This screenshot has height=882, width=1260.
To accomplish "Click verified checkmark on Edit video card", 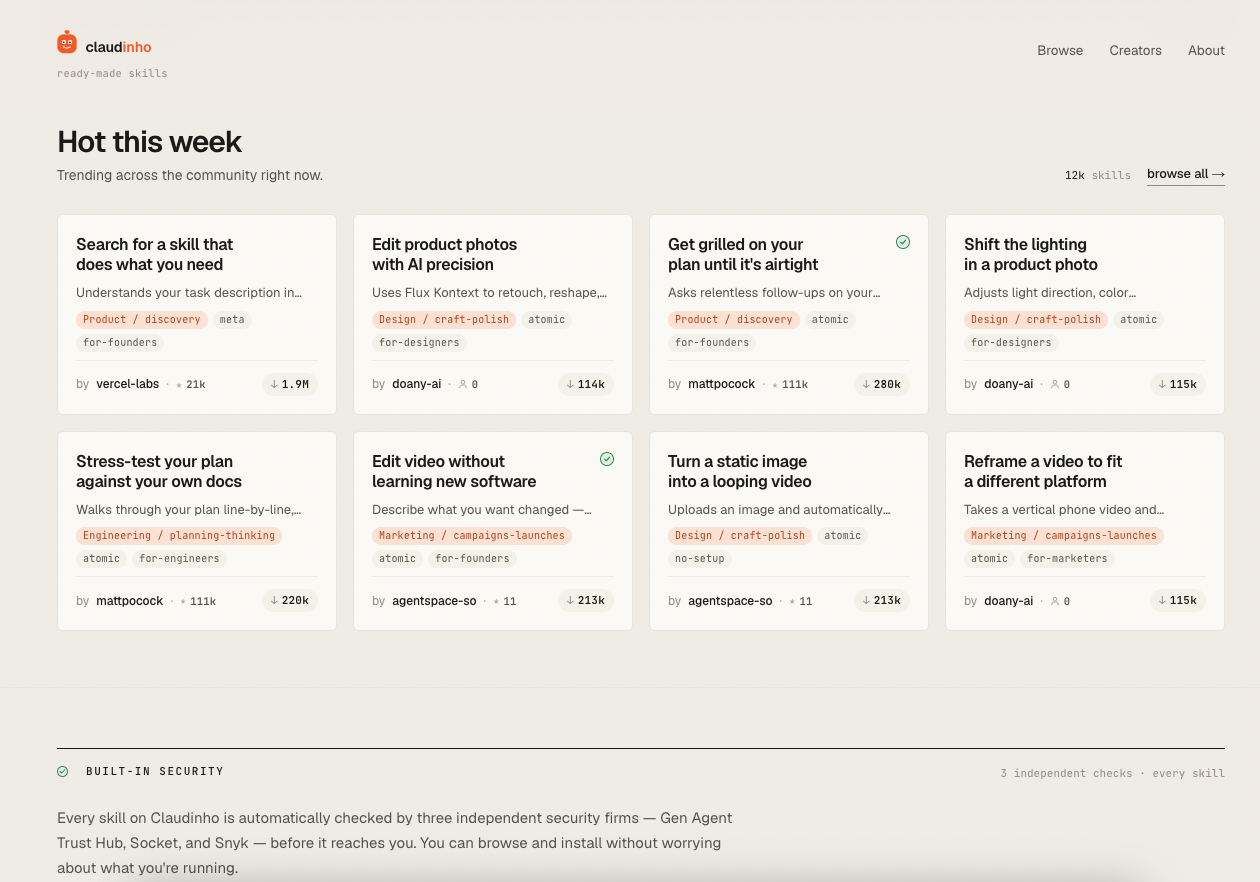I will click(x=607, y=459).
